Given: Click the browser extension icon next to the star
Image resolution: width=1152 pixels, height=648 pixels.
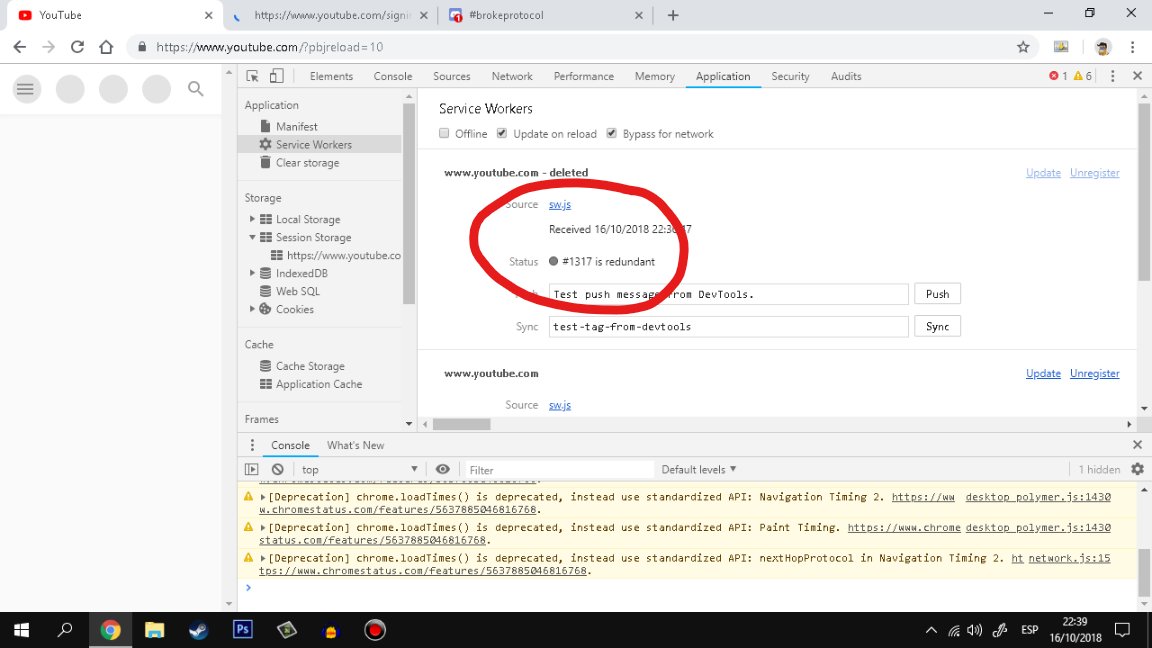Looking at the screenshot, I should coord(1061,47).
